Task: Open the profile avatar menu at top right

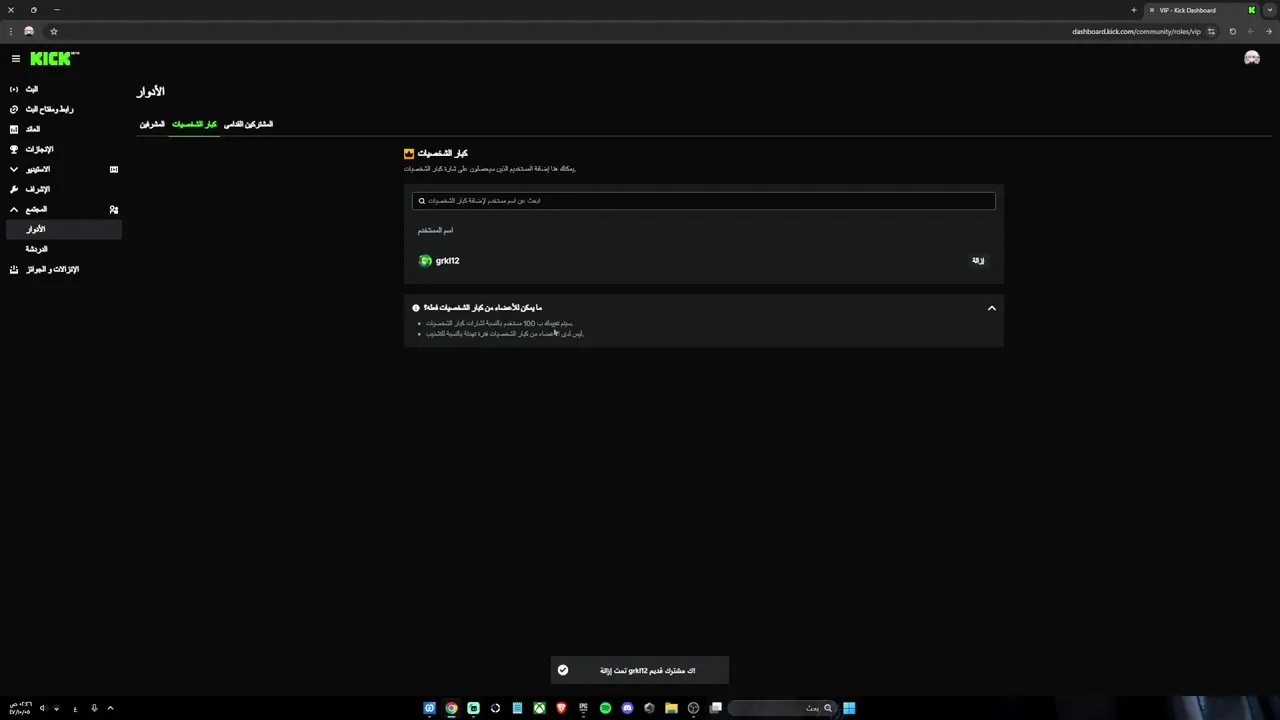Action: [1252, 59]
